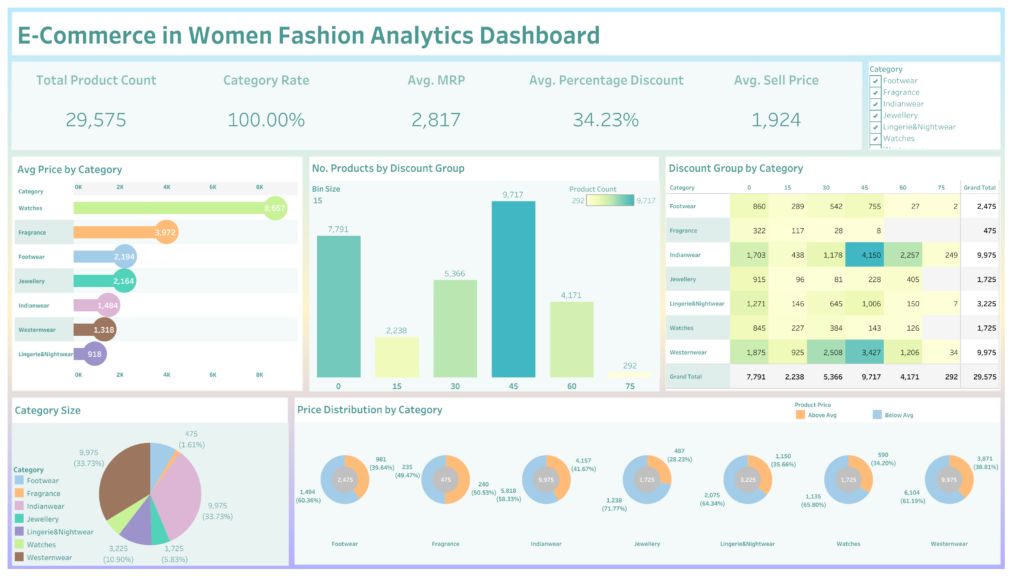Select the Footwear donut chart center
This screenshot has height=576, width=1024.
(x=345, y=480)
